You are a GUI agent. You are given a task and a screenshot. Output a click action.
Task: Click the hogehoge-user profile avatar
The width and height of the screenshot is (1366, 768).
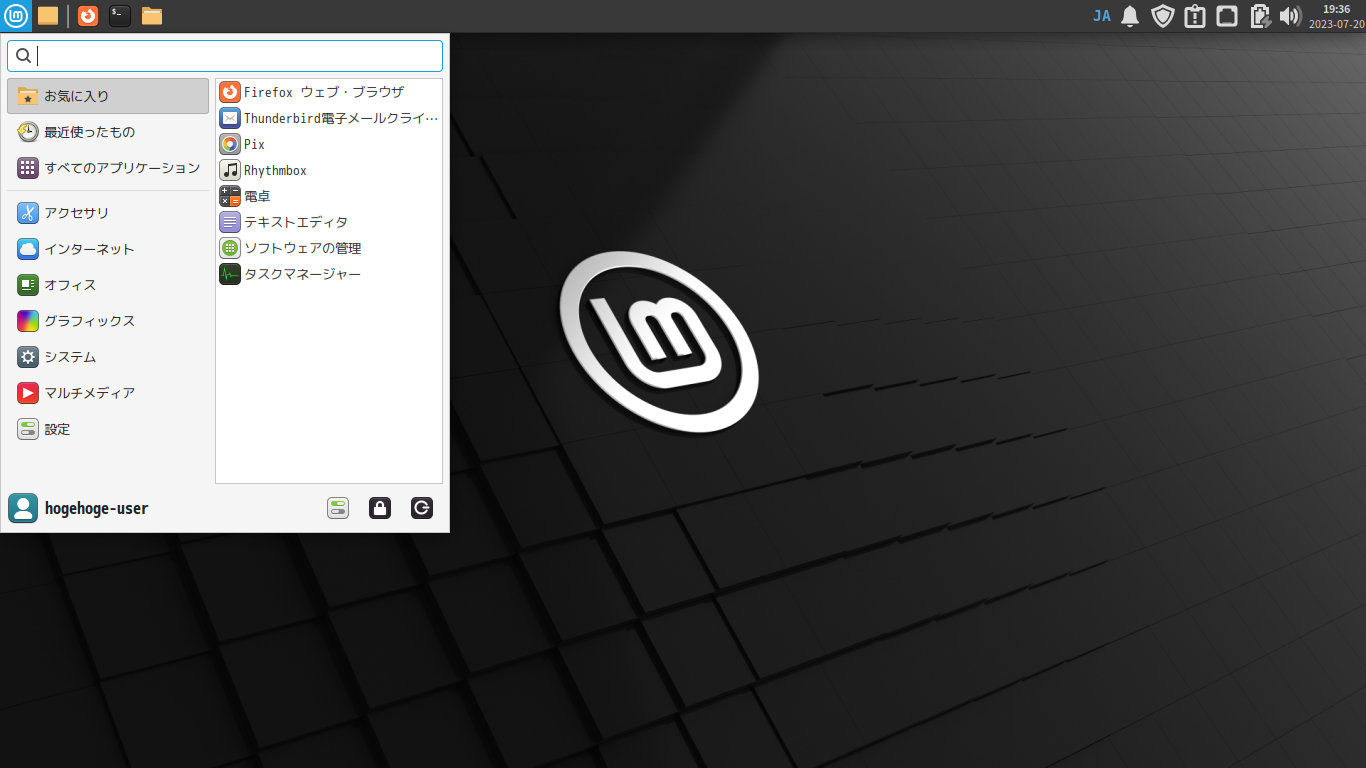click(23, 508)
